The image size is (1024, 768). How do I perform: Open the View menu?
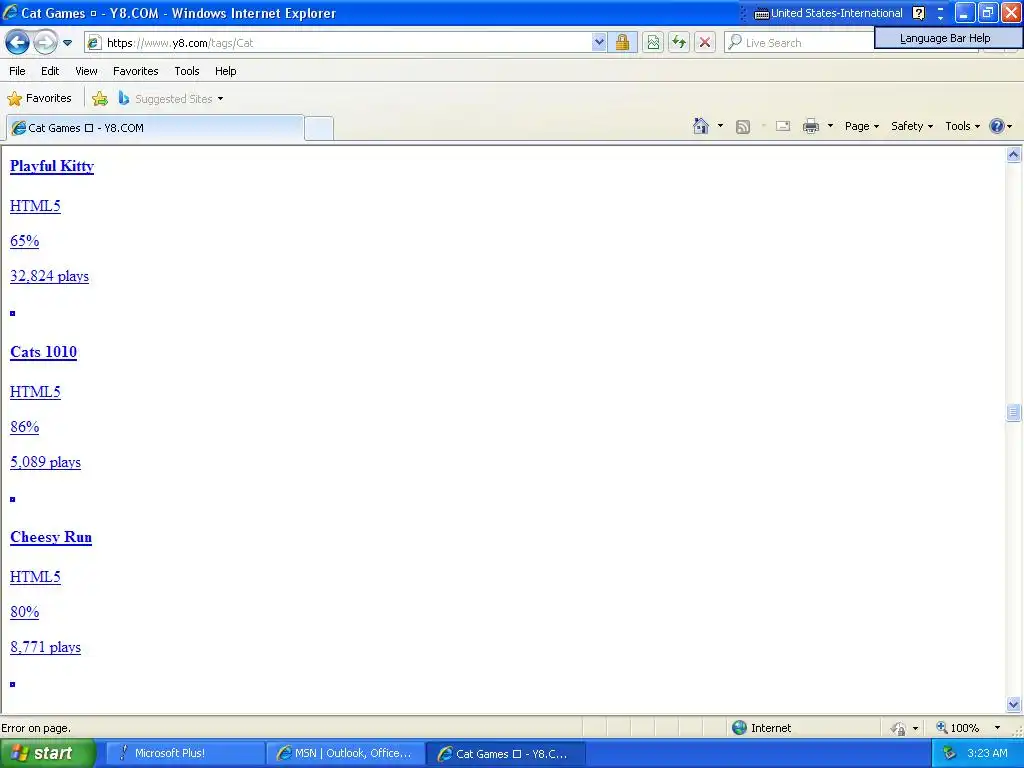click(86, 71)
